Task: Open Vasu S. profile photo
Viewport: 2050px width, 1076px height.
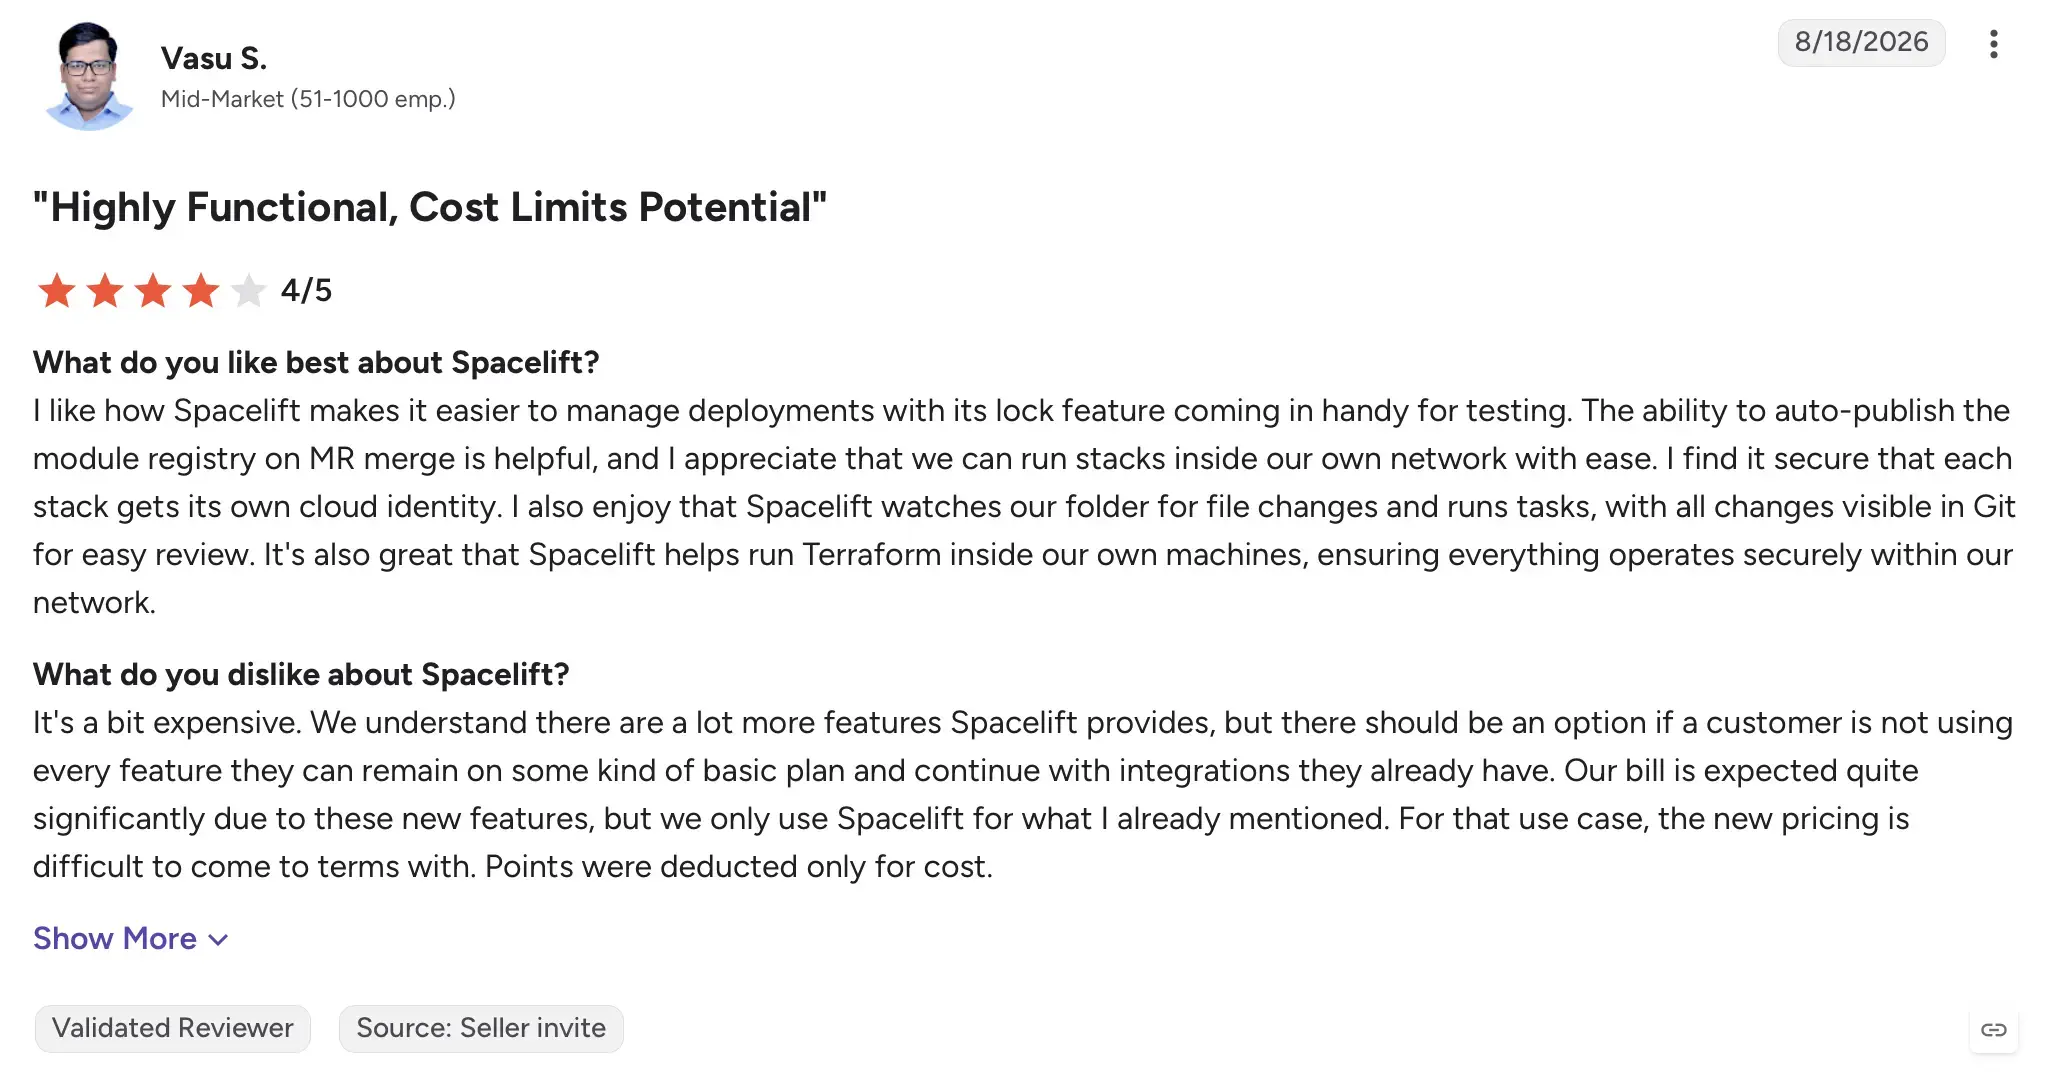Action: pos(89,76)
